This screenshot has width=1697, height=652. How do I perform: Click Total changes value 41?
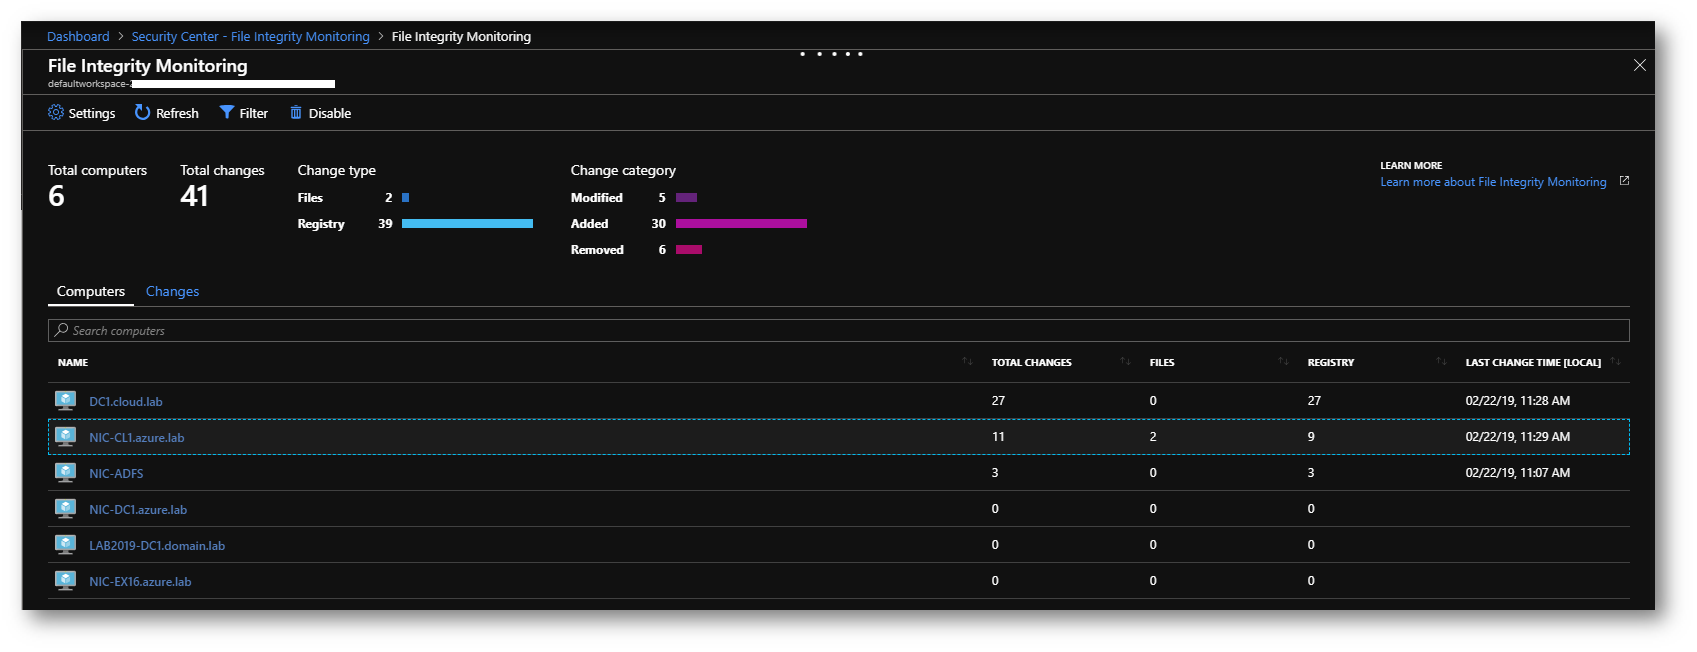(x=194, y=196)
